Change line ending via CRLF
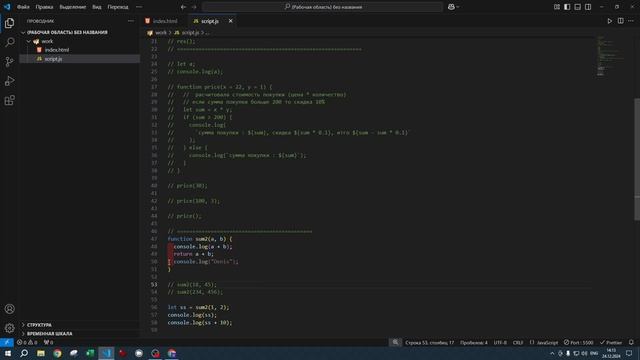The image size is (640, 360). pyautogui.click(x=518, y=342)
